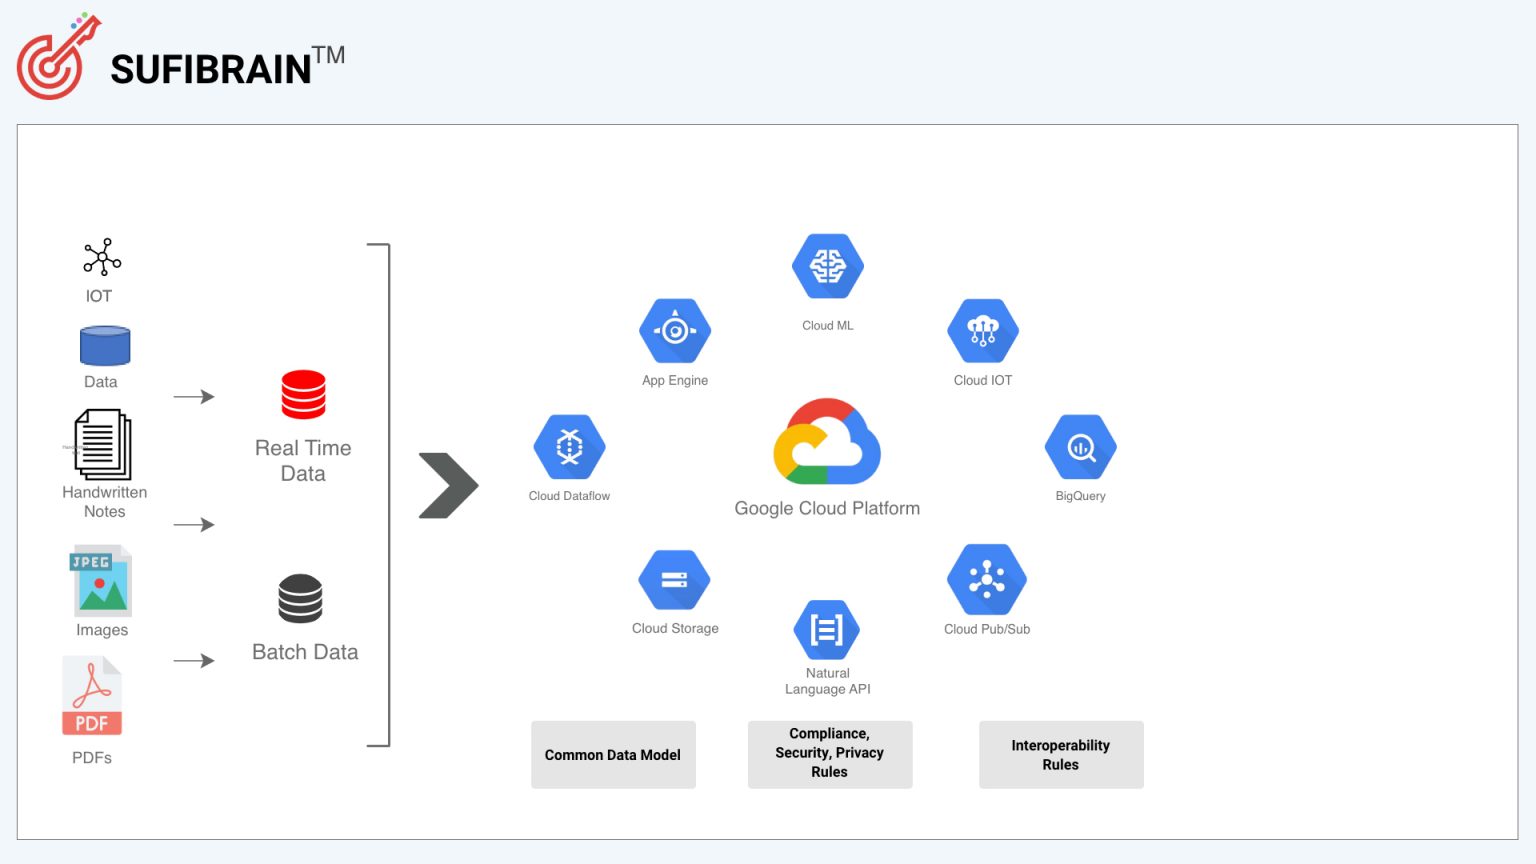
Task: Click the "Cloud ML" label text
Action: pos(828,326)
